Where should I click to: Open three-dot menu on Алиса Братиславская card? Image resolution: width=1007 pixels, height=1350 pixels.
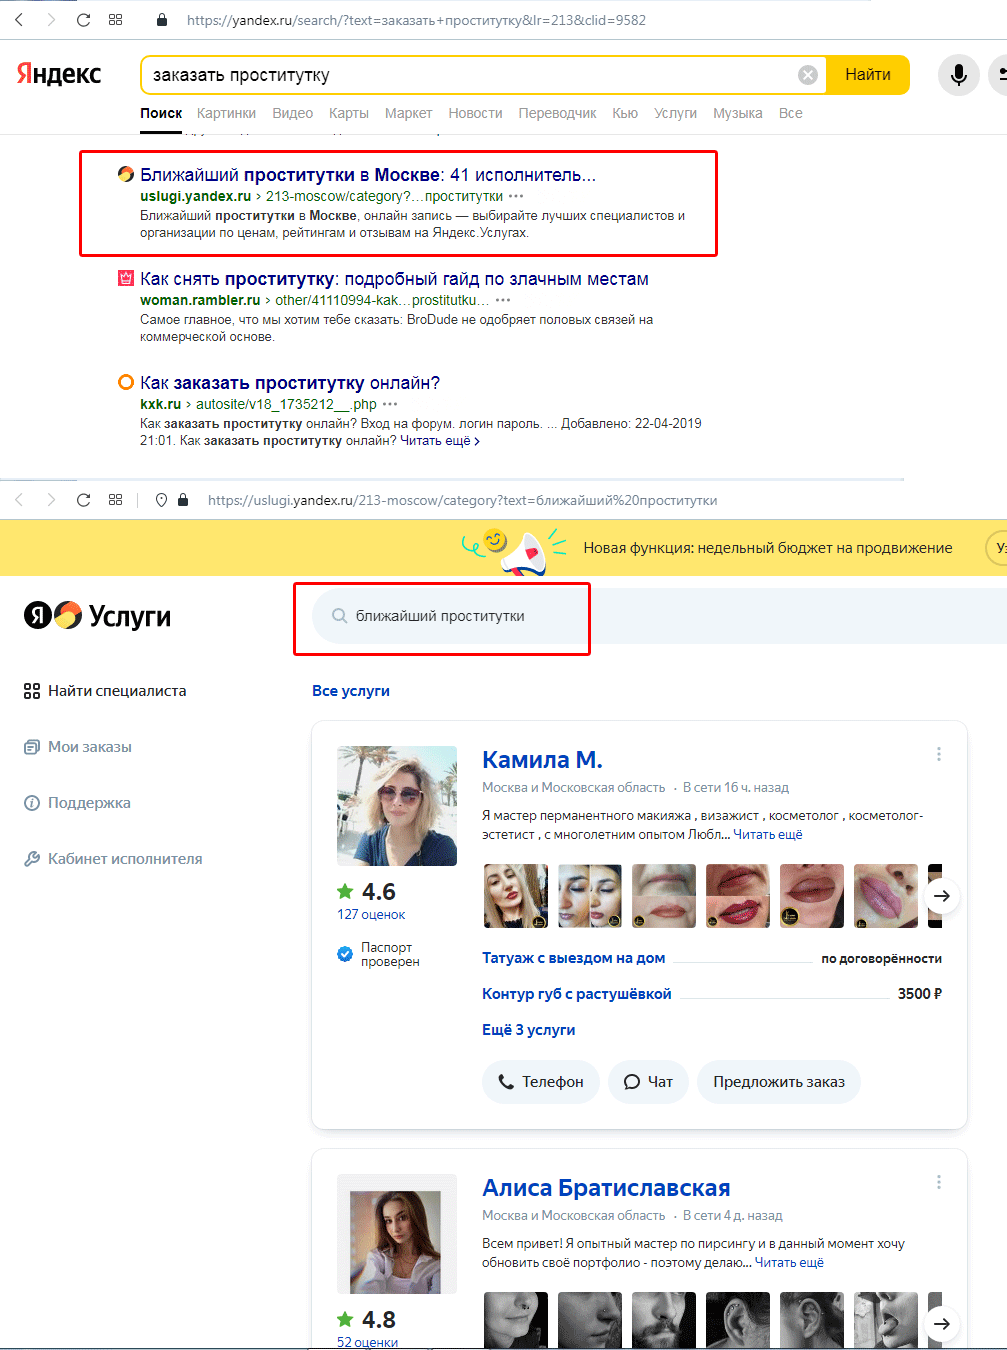938,1182
